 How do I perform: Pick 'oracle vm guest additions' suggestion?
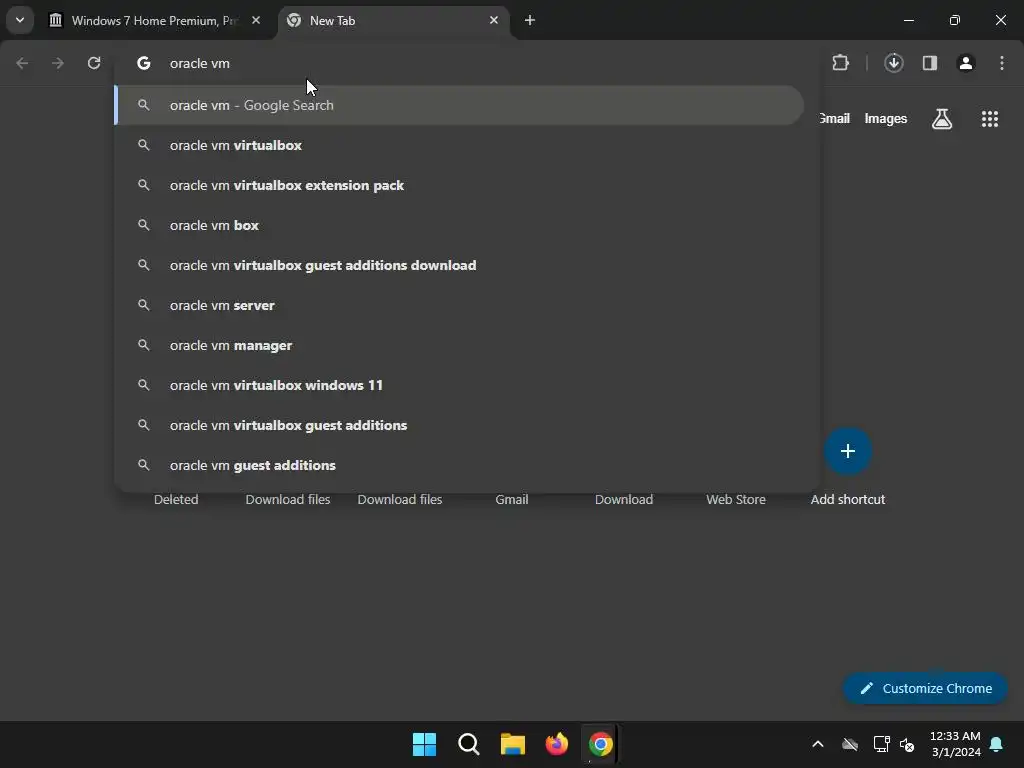pos(459,465)
